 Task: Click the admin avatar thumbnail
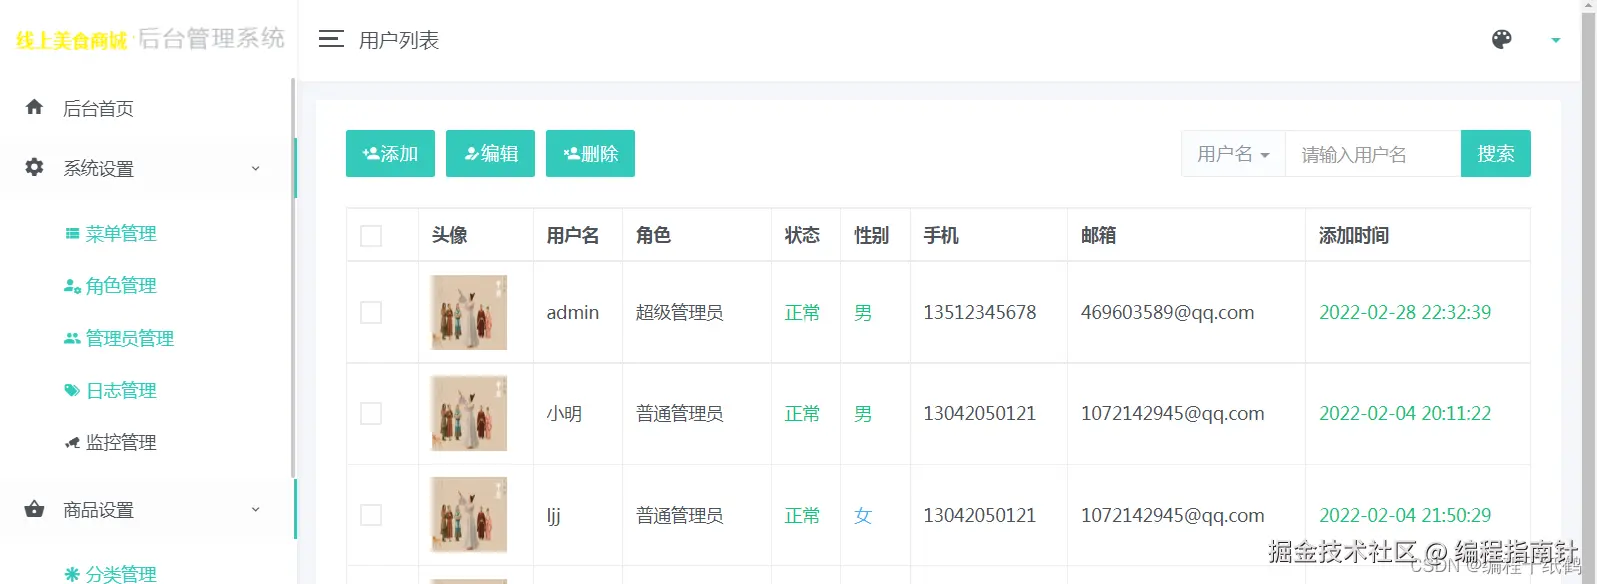469,312
